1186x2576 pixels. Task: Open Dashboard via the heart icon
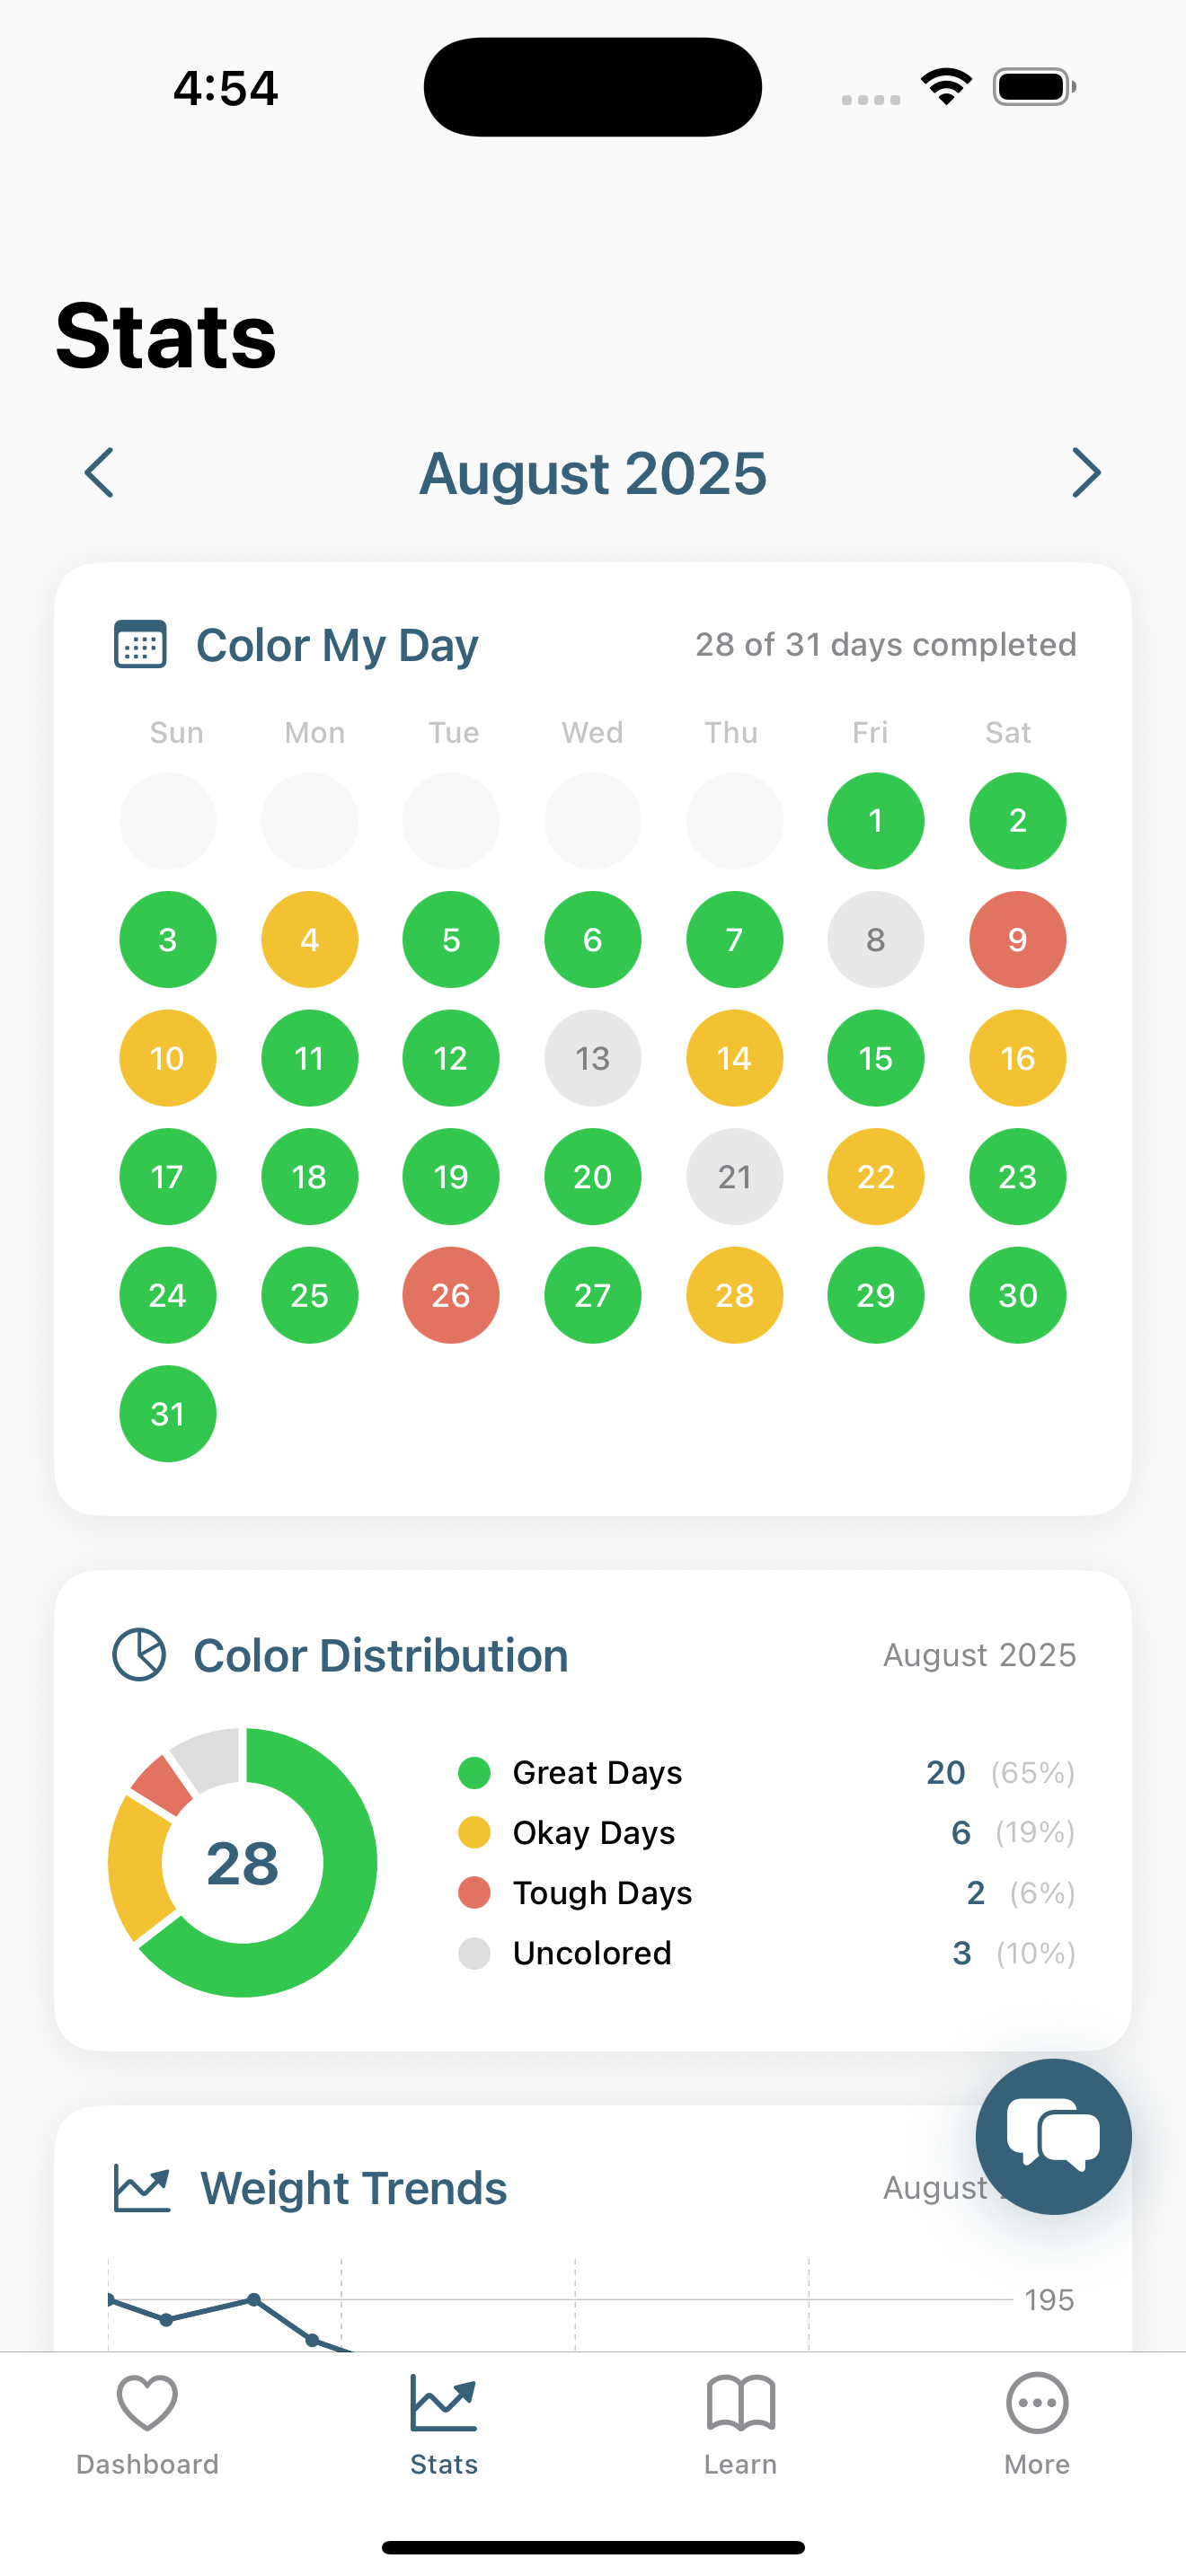pyautogui.click(x=147, y=2403)
